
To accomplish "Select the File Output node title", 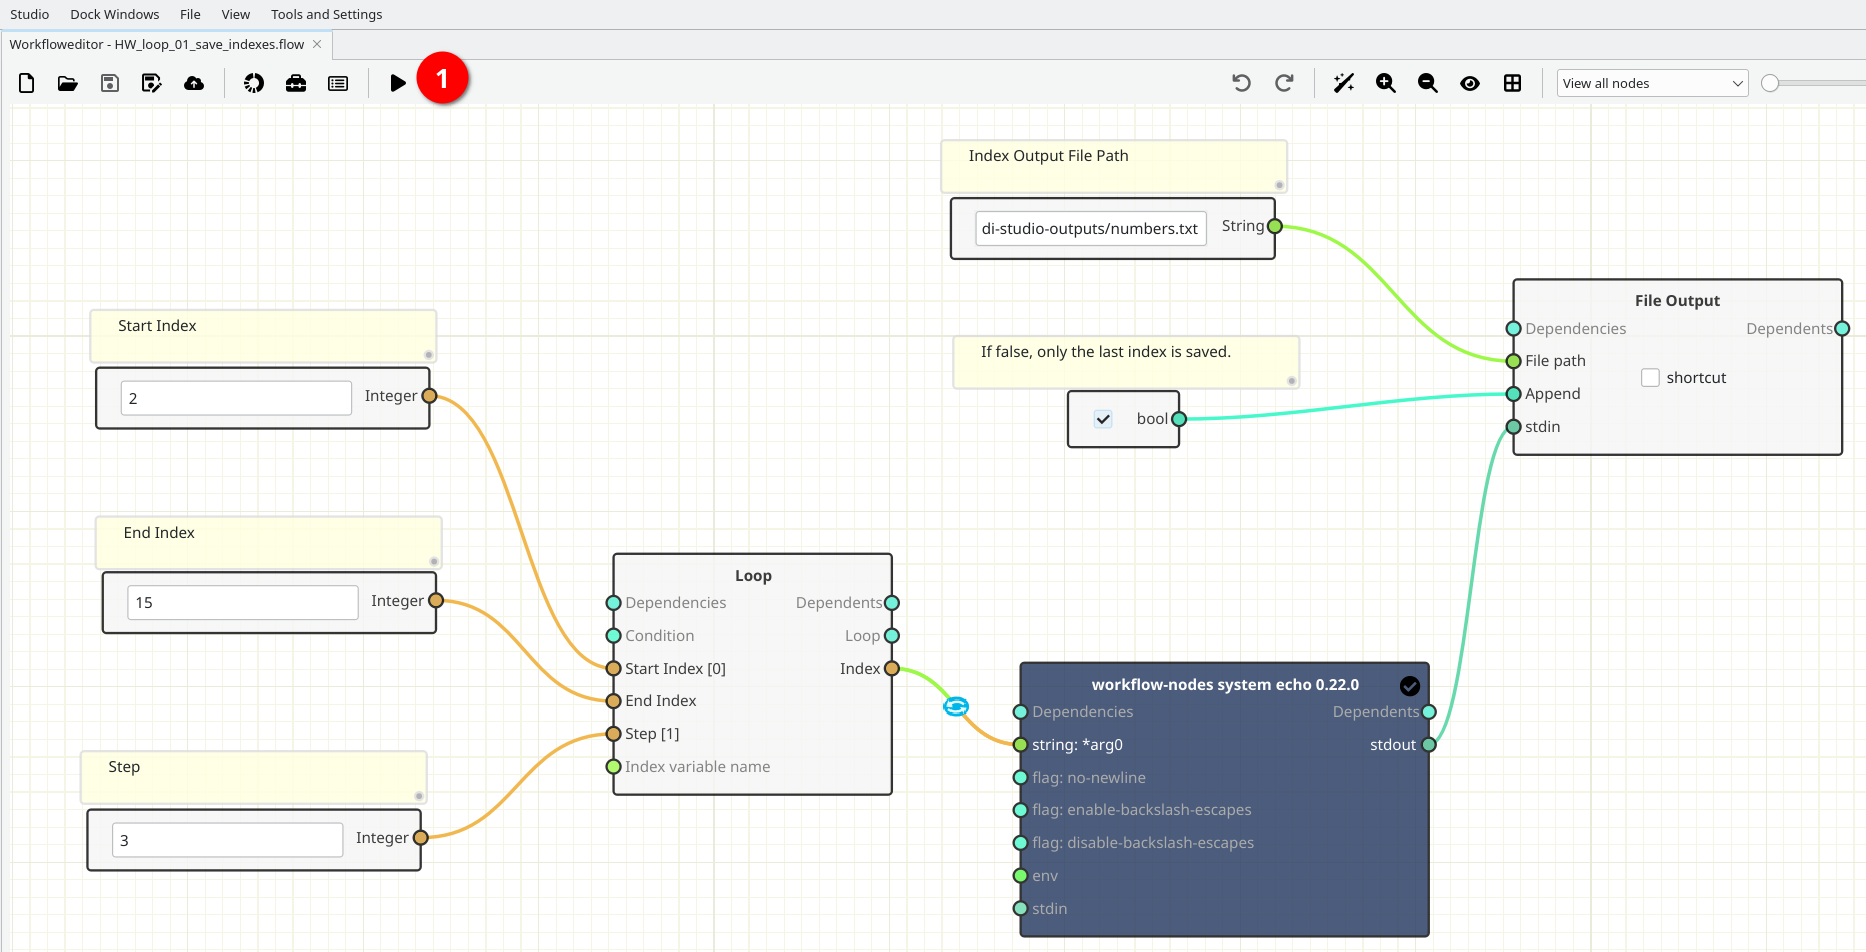I will coord(1677,301).
